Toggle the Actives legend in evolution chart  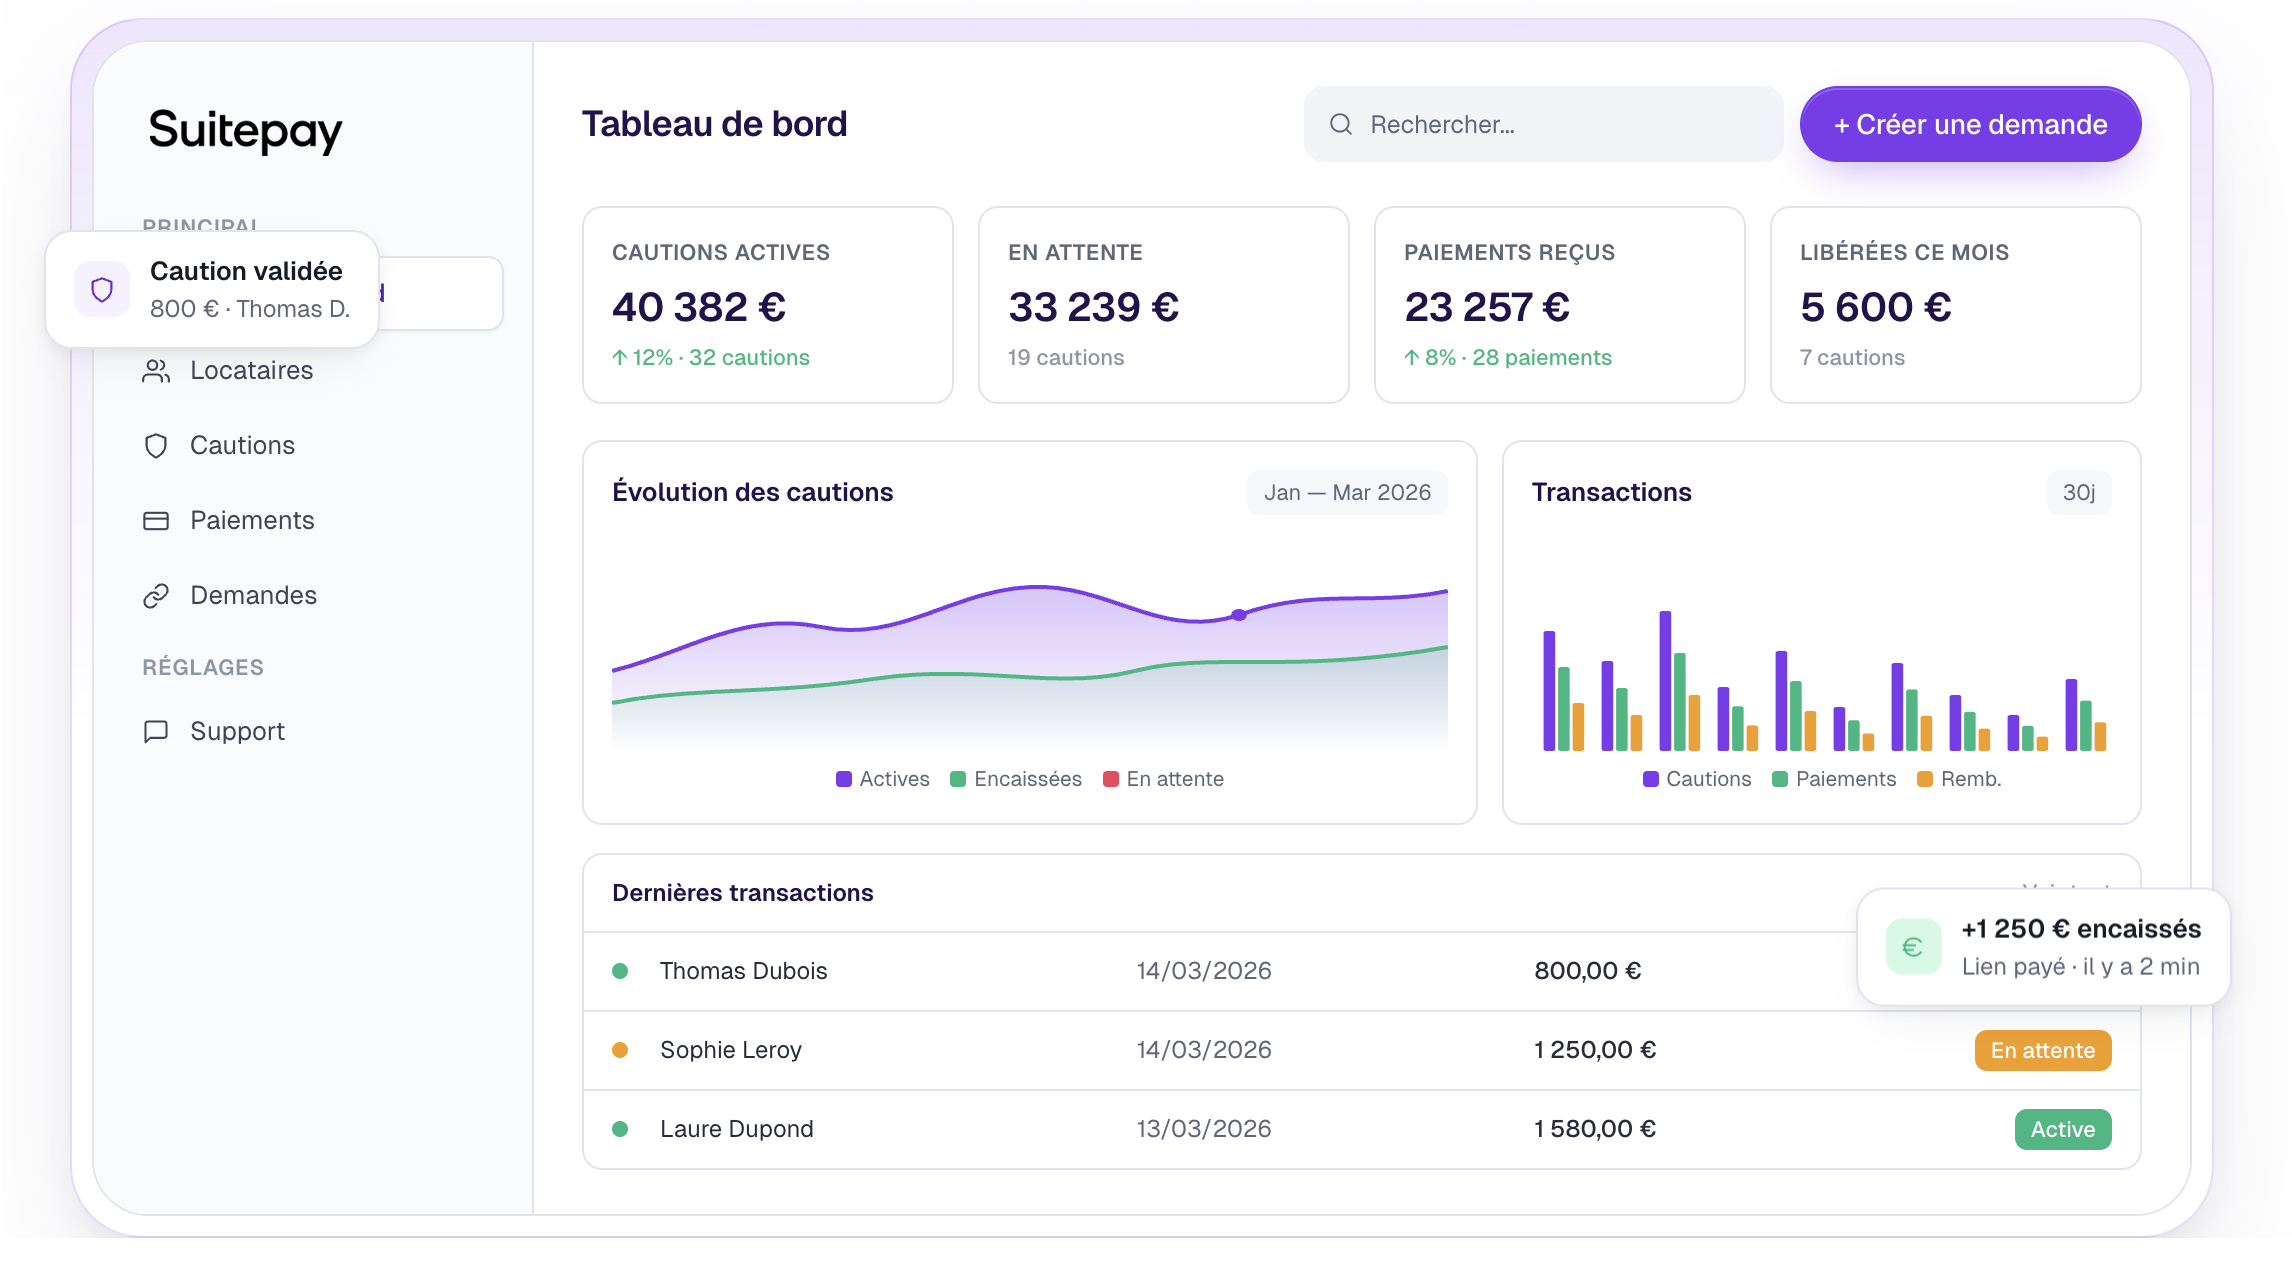click(x=882, y=779)
